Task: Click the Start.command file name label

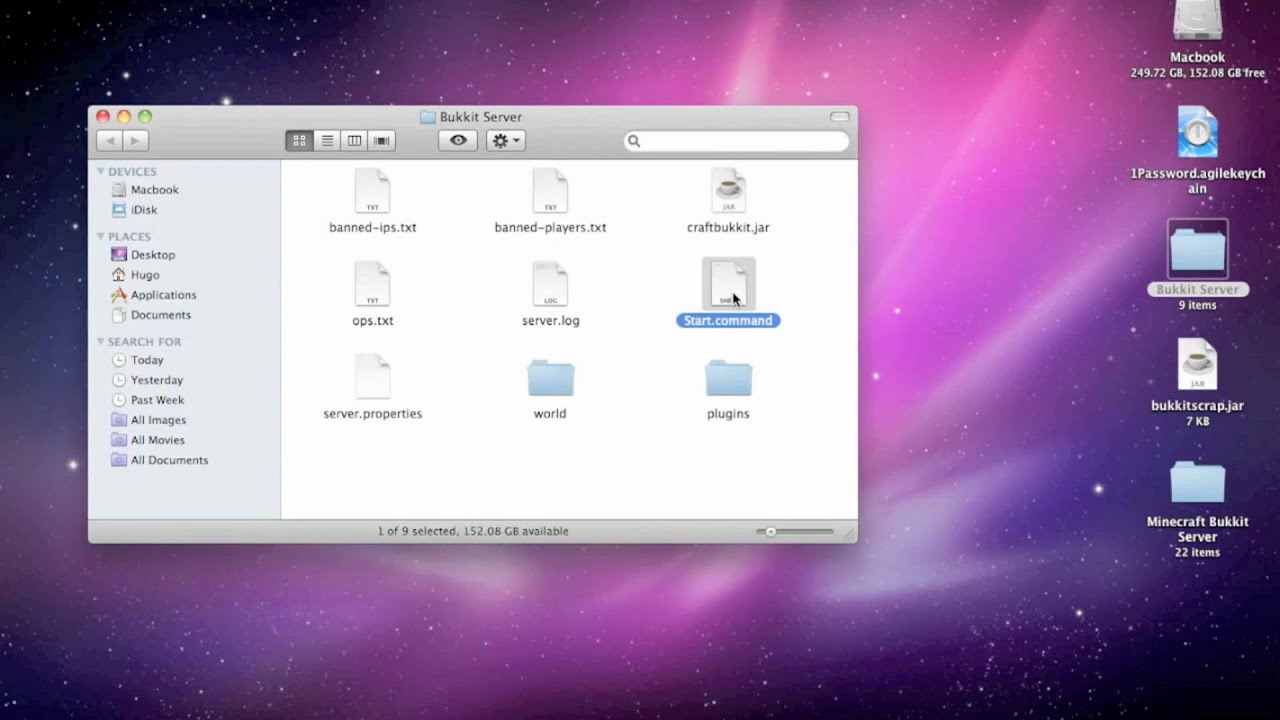Action: (728, 320)
